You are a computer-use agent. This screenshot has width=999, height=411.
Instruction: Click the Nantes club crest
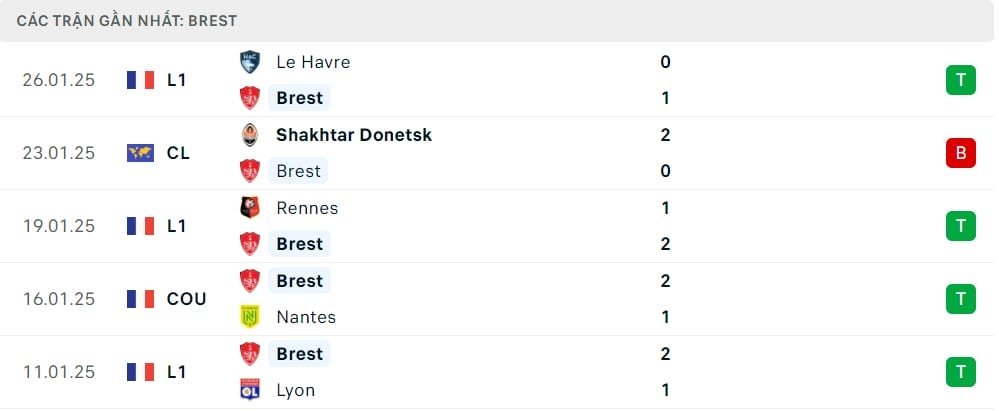point(250,317)
